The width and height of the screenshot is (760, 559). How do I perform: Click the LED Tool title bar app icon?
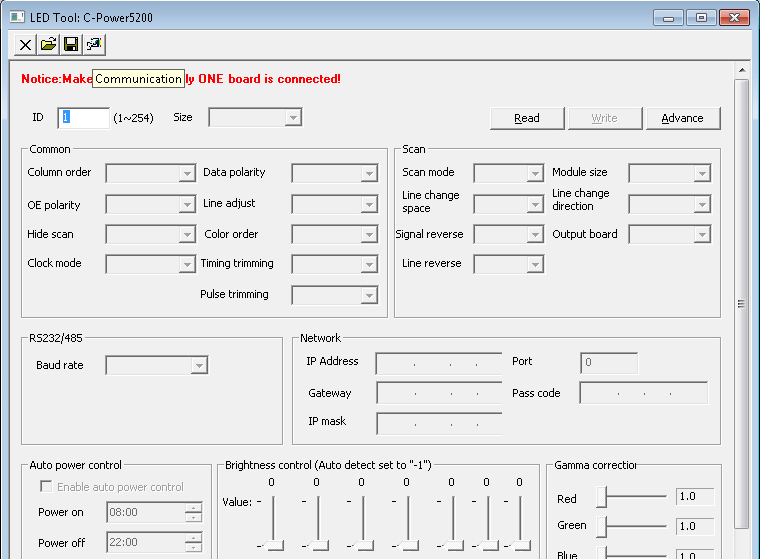click(17, 17)
